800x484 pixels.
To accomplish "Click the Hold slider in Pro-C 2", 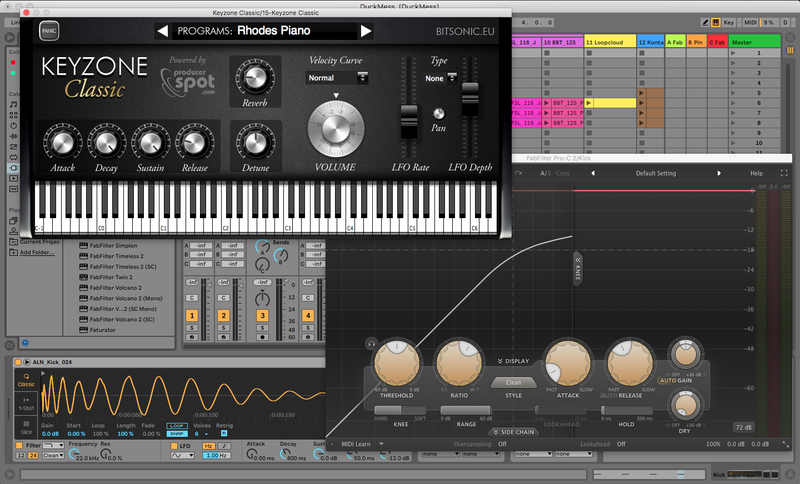I will pos(627,411).
